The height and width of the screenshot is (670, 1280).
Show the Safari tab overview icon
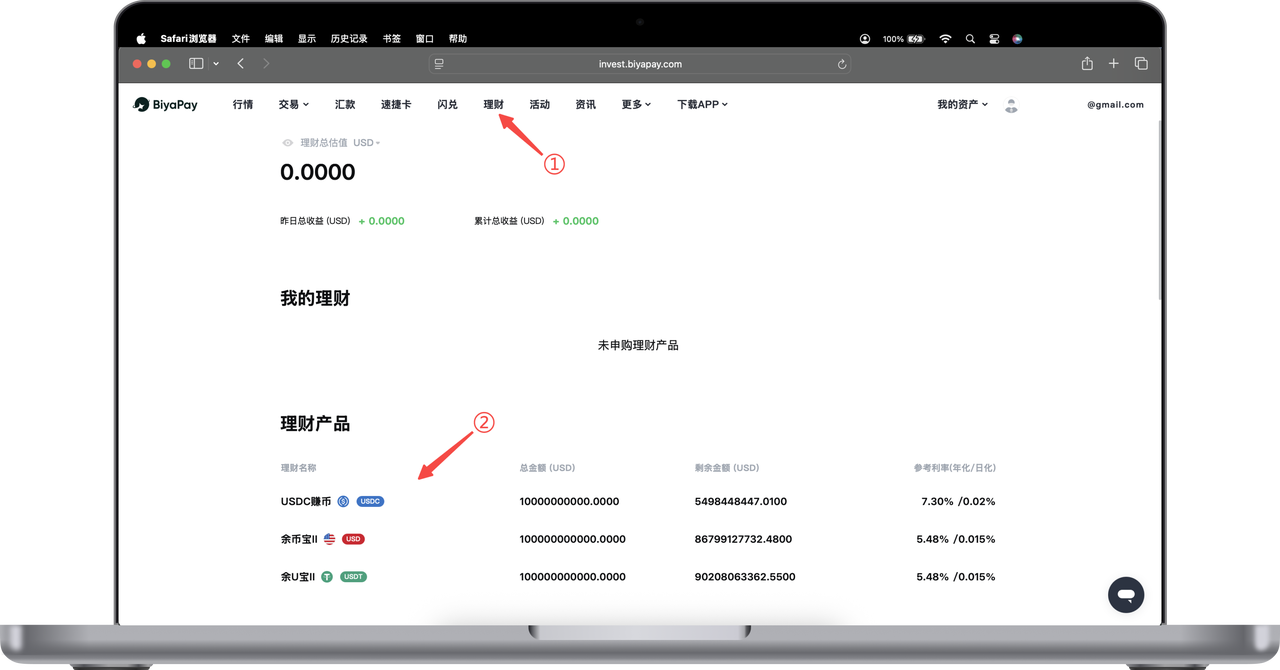[1141, 64]
